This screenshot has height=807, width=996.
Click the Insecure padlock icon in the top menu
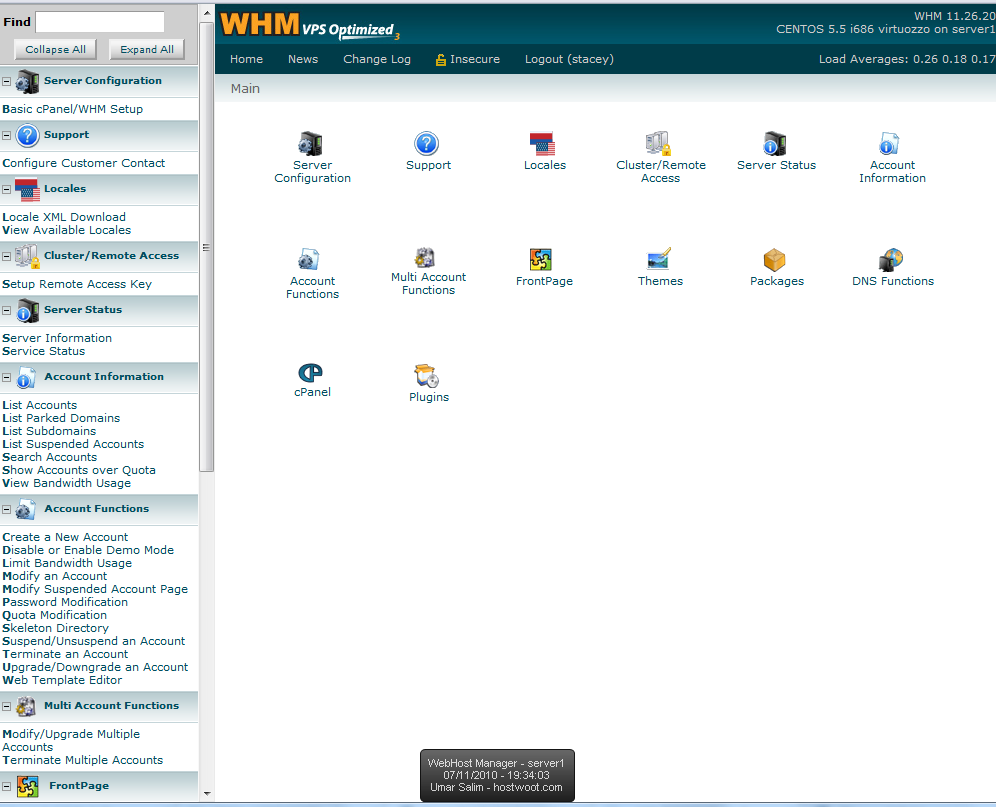click(440, 60)
